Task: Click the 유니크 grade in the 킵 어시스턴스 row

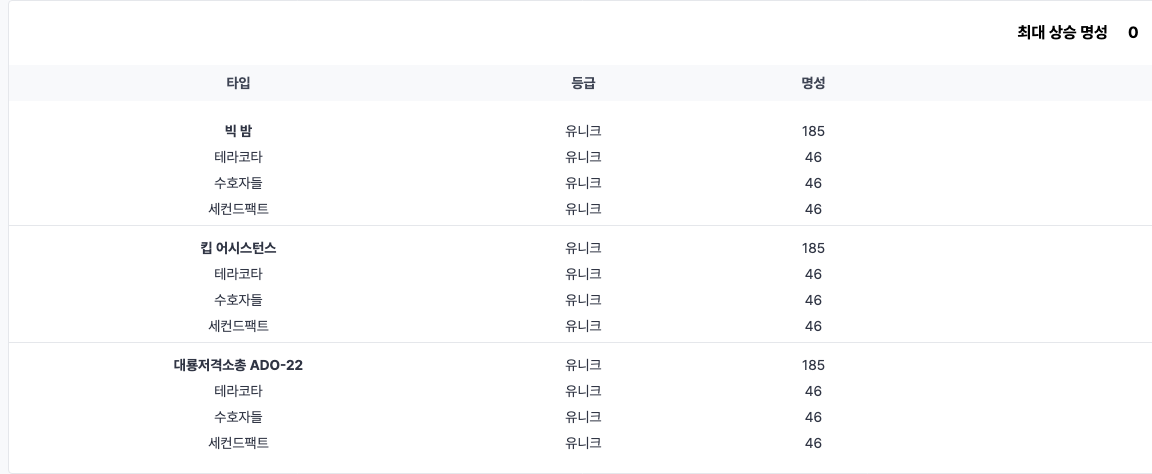Action: point(583,248)
